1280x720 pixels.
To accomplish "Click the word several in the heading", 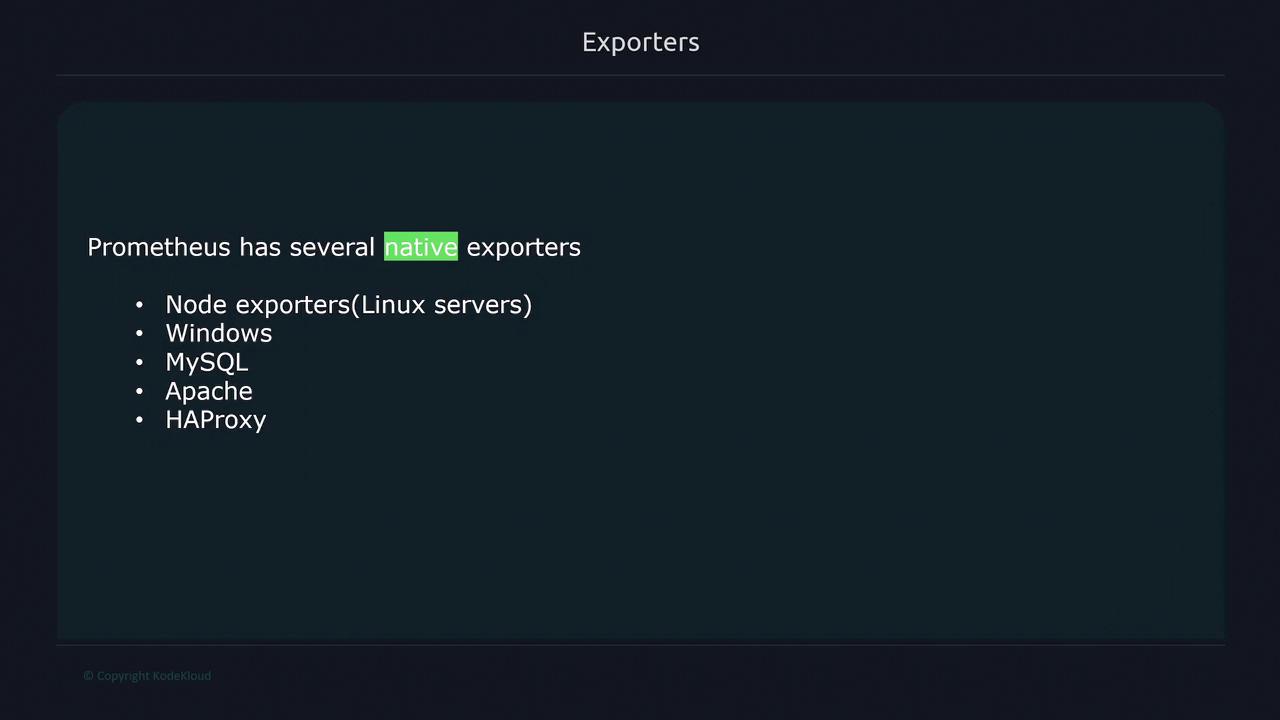I will (332, 247).
